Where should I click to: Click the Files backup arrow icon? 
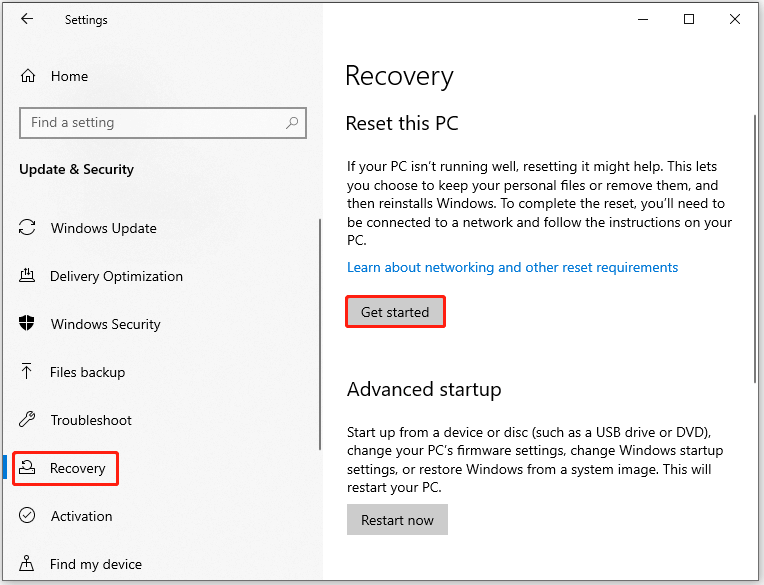(27, 371)
